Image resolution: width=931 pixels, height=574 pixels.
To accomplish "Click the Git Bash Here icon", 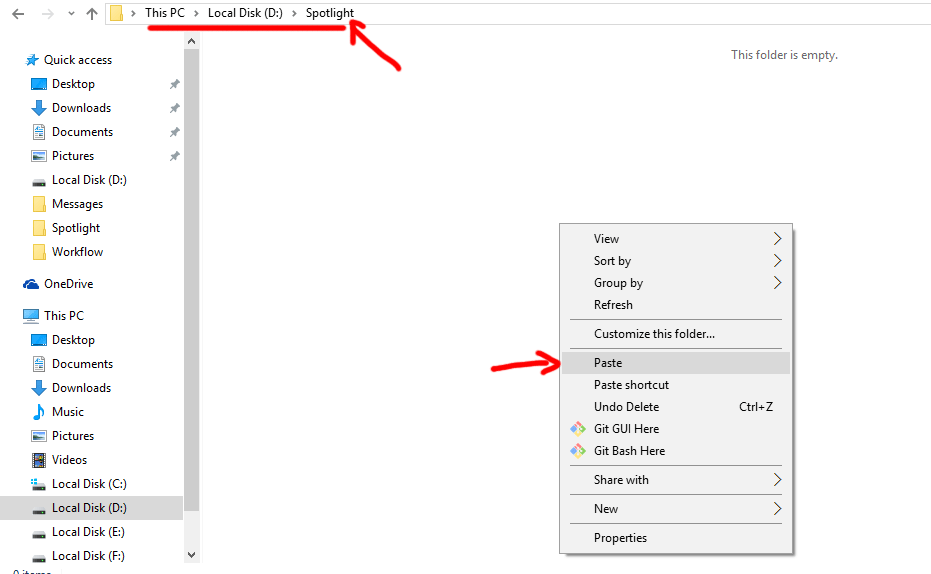I will click(578, 451).
